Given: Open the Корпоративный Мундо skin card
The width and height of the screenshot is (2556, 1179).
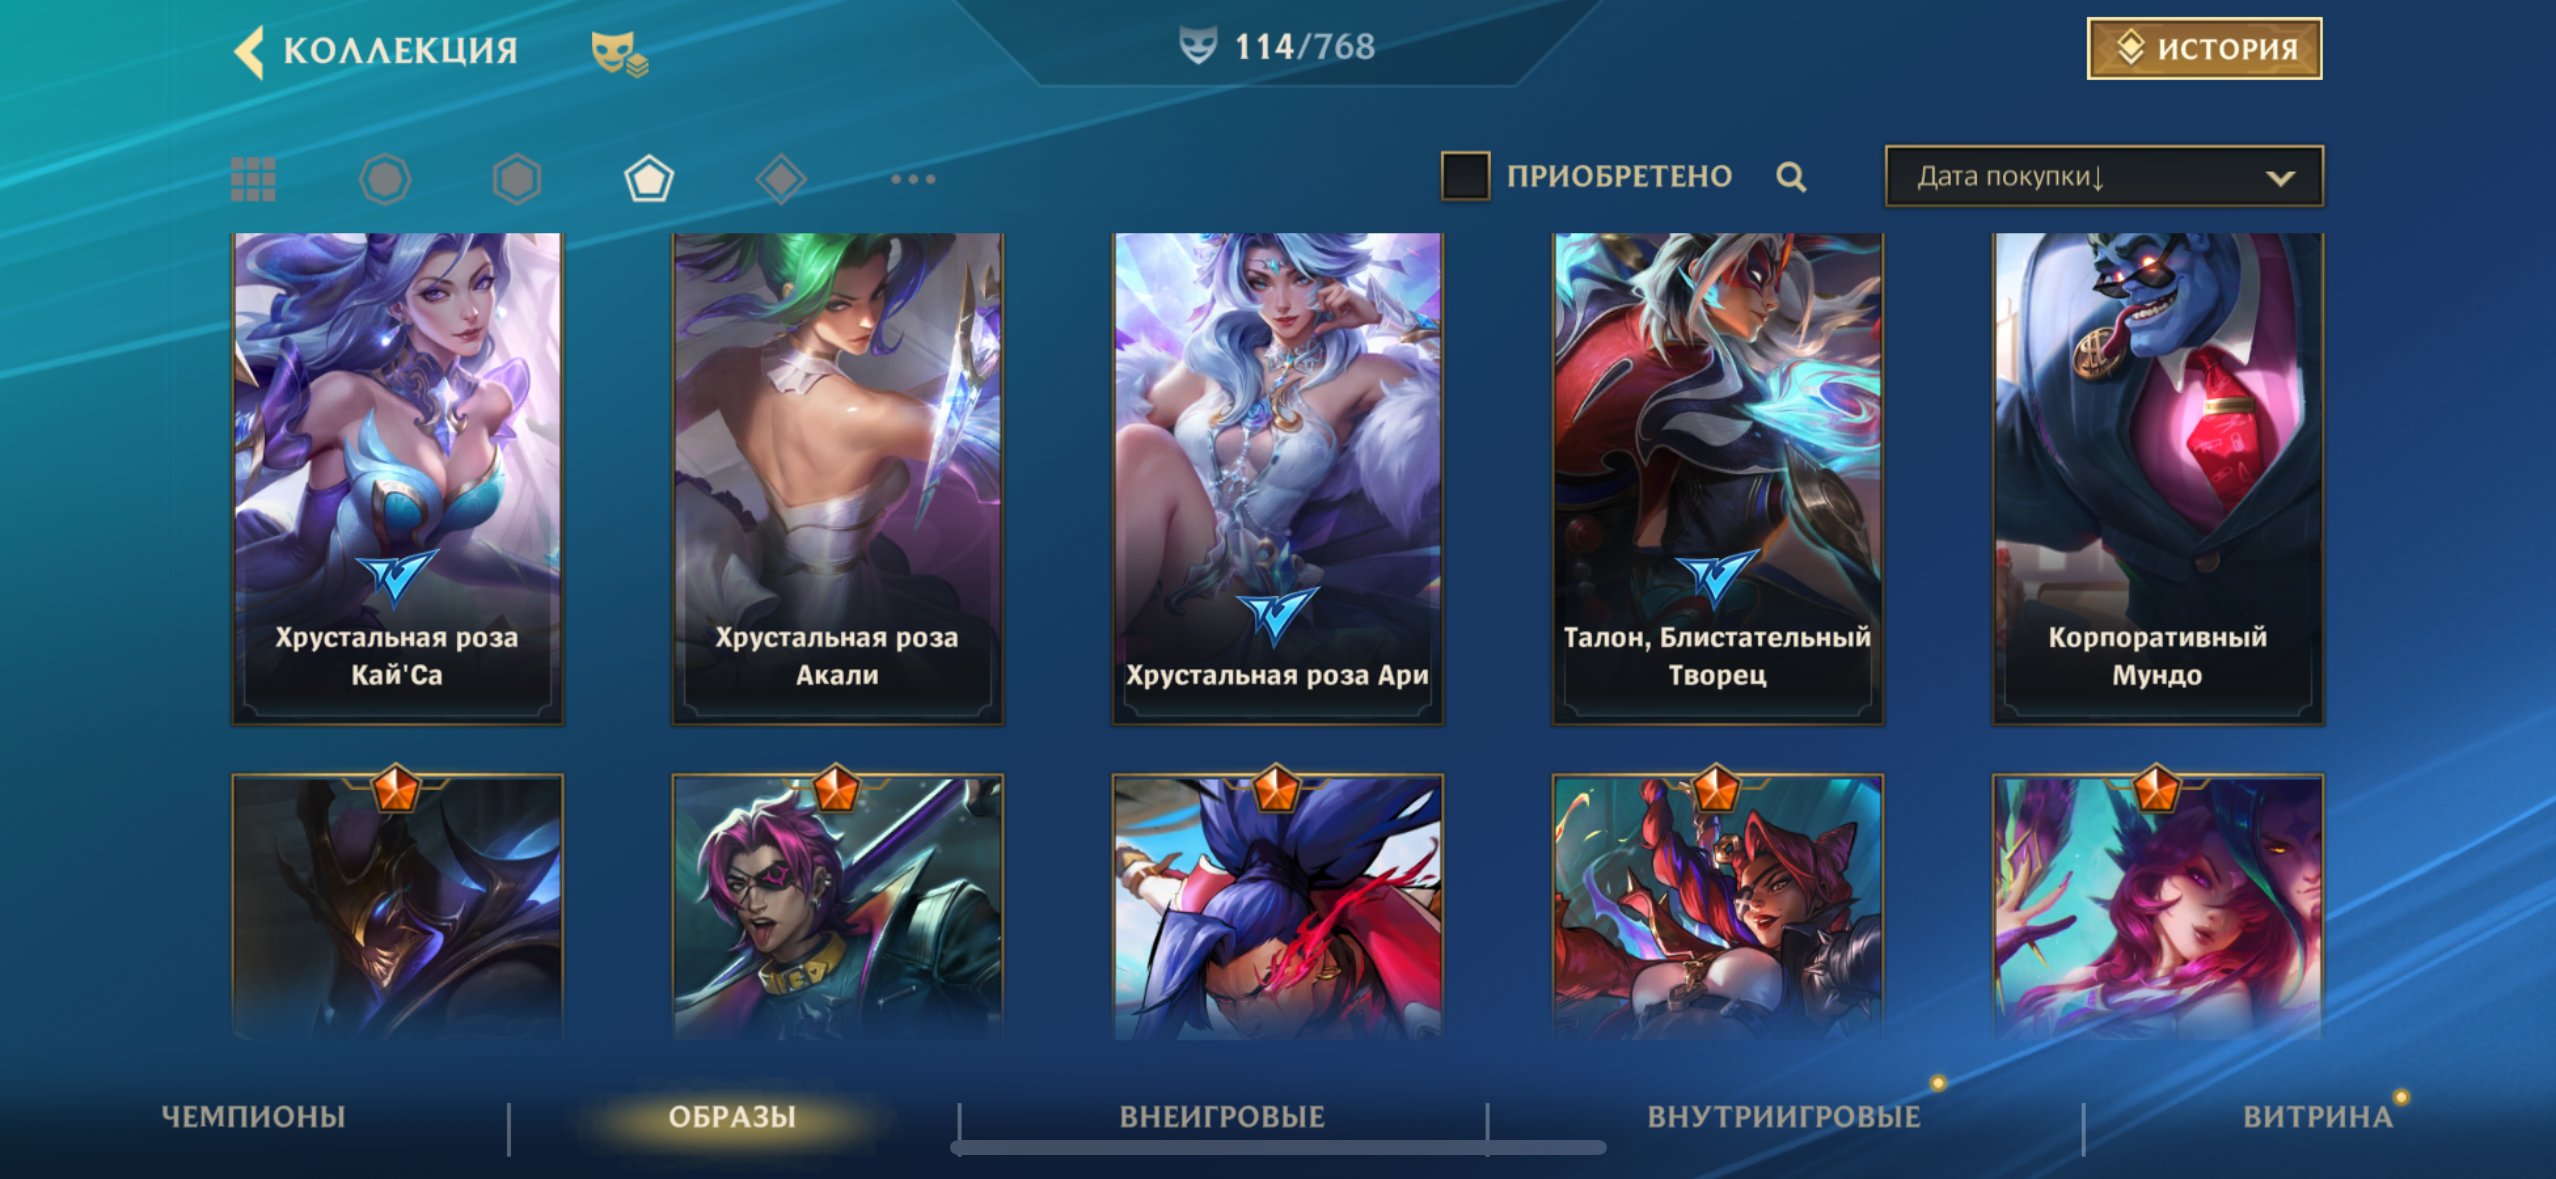Looking at the screenshot, I should tap(2157, 479).
